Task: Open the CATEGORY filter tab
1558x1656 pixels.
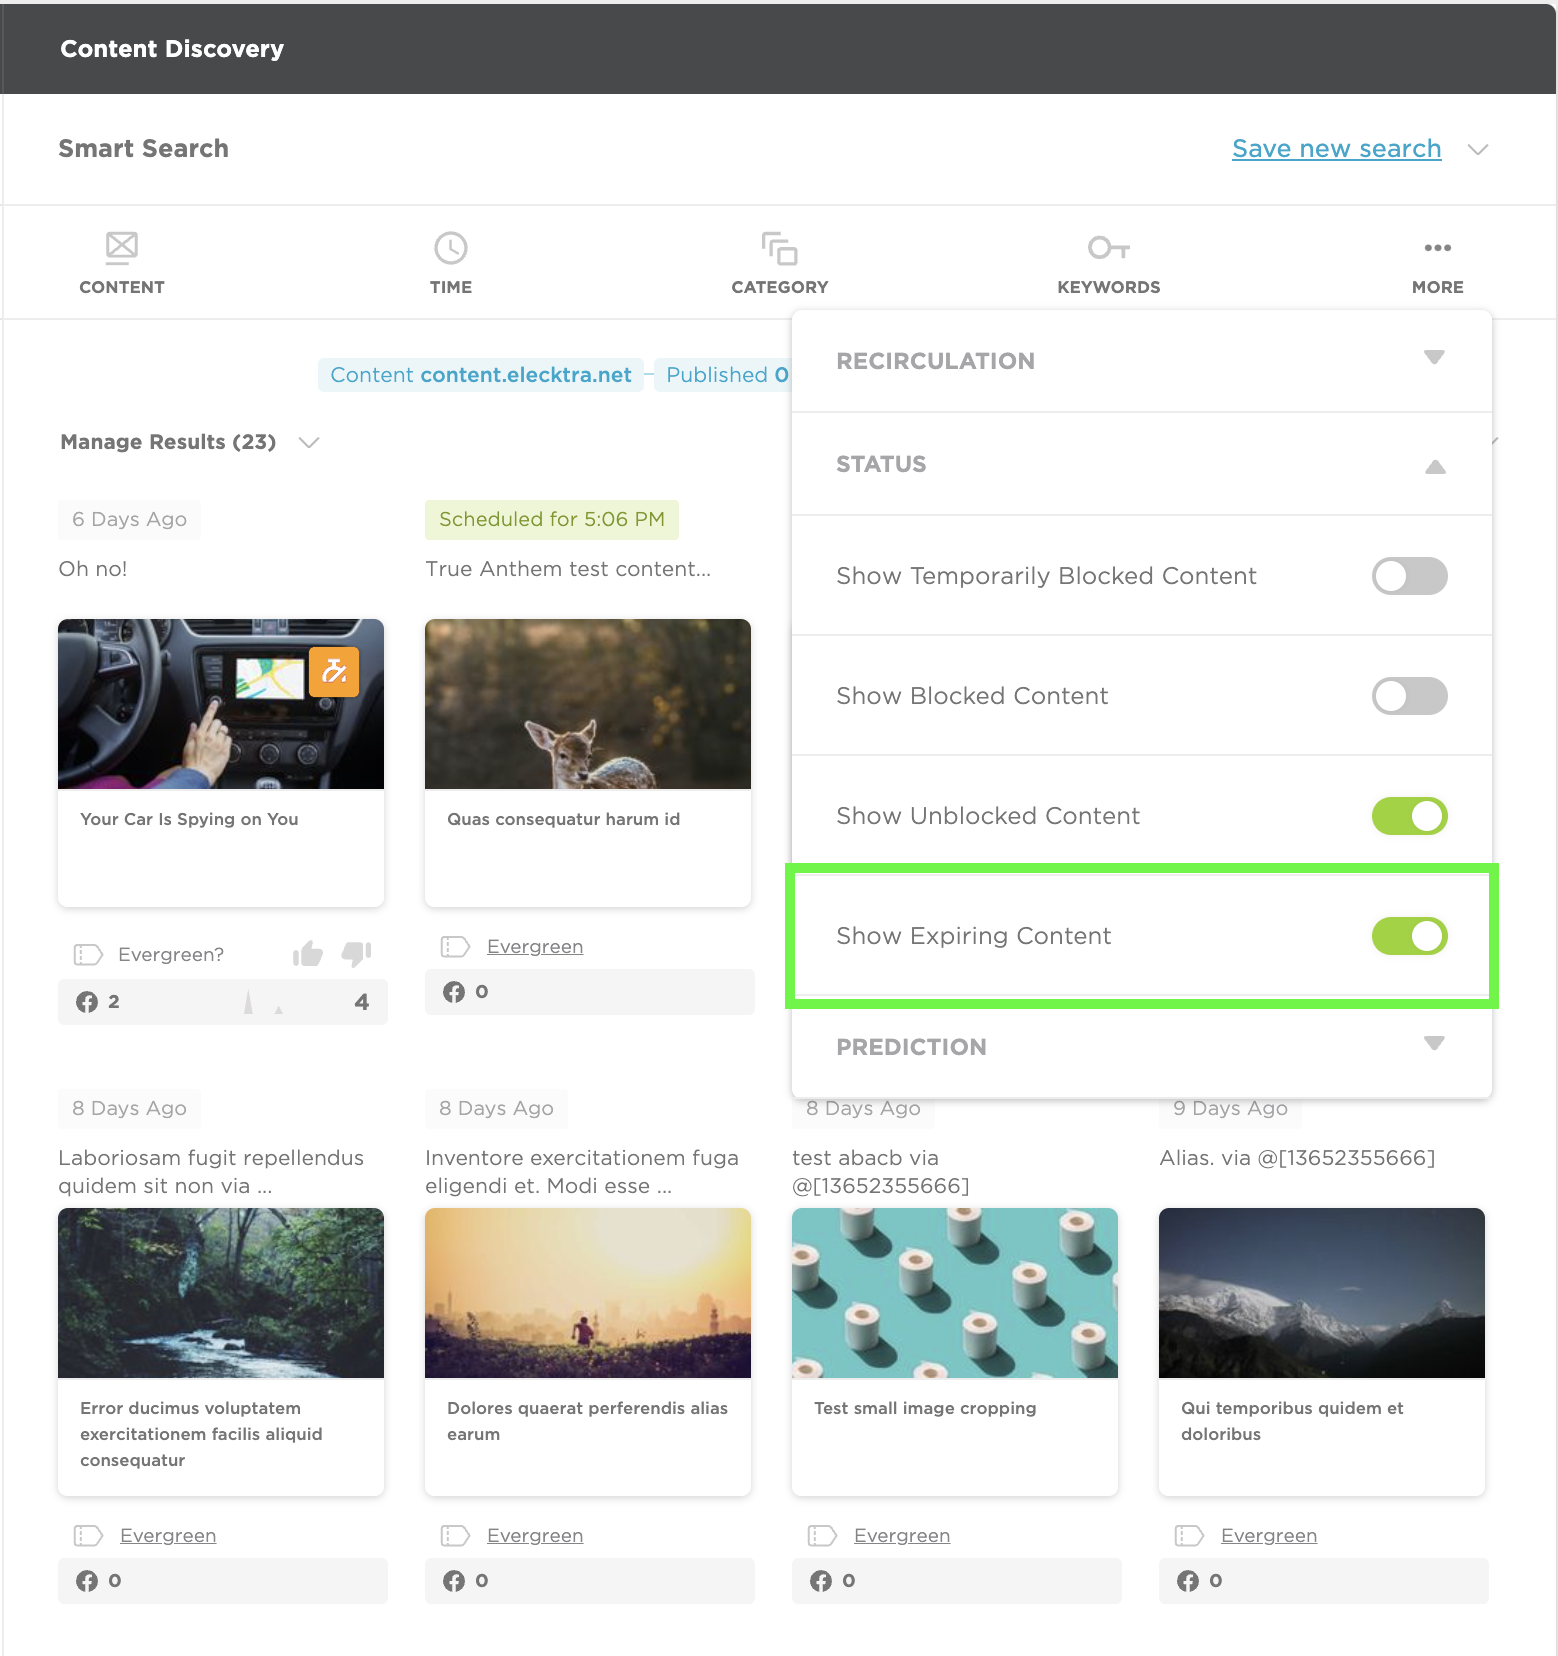Action: [780, 263]
